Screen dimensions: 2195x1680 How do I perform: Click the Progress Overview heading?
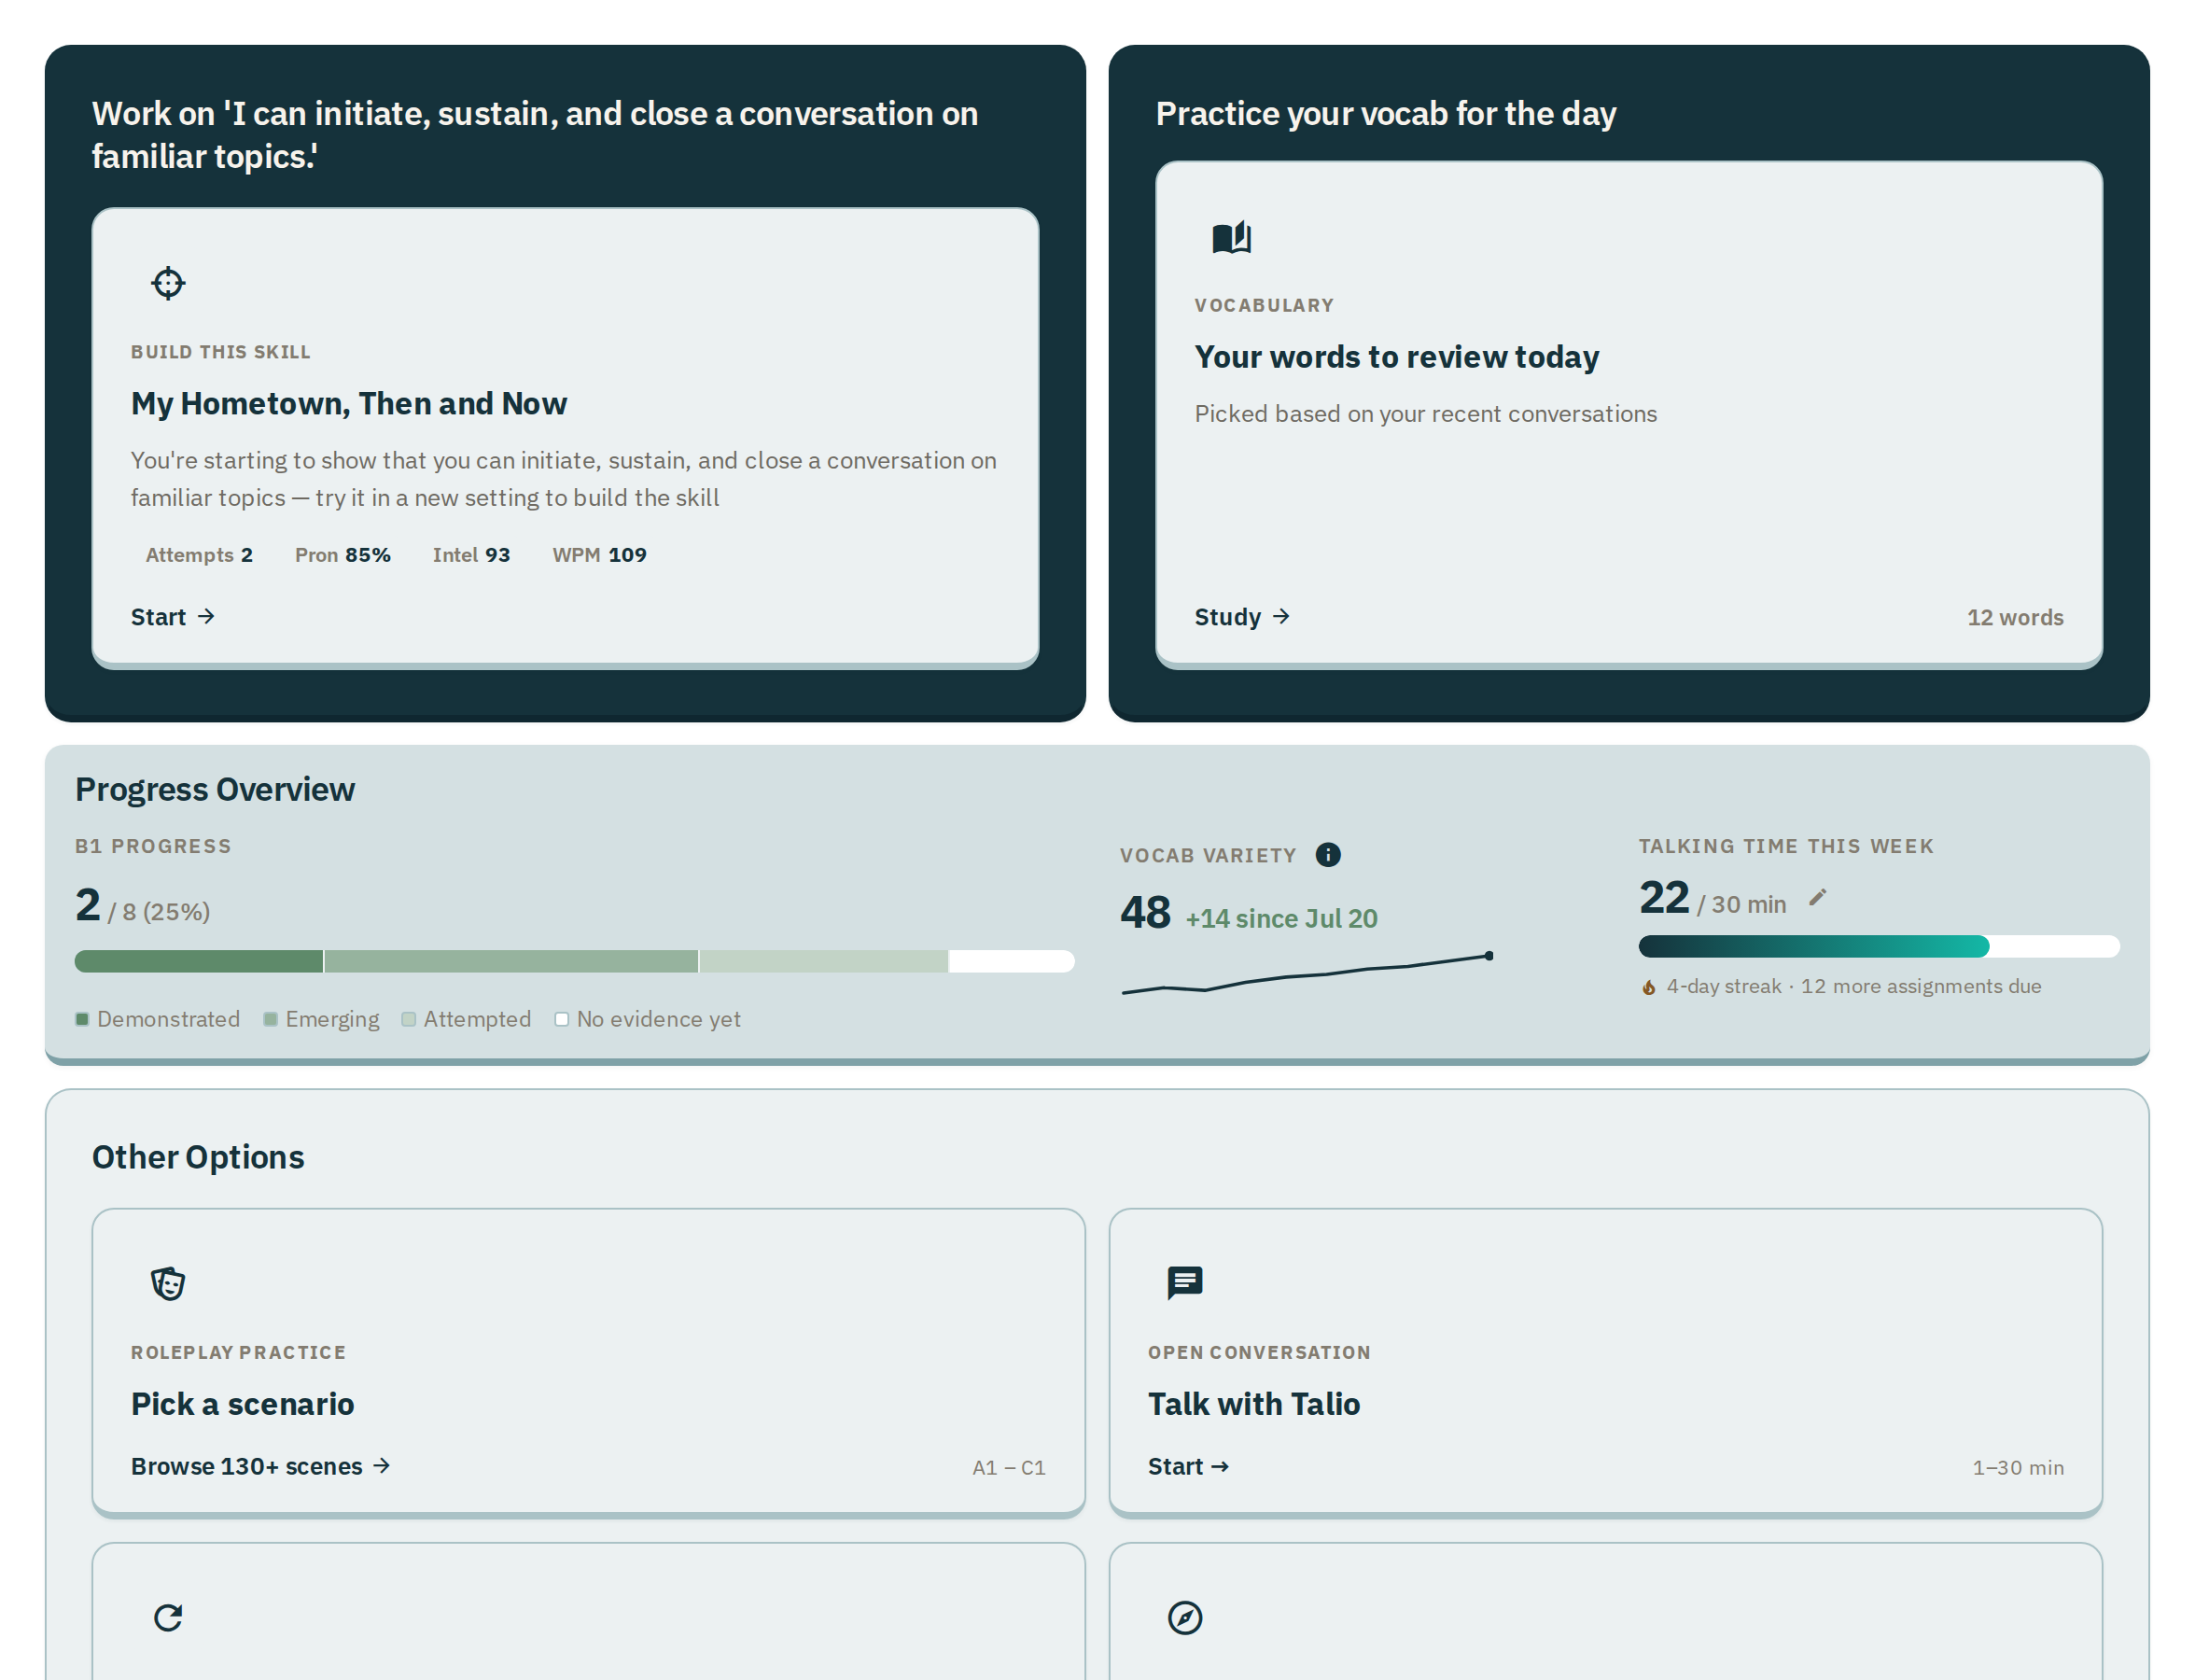tap(215, 789)
